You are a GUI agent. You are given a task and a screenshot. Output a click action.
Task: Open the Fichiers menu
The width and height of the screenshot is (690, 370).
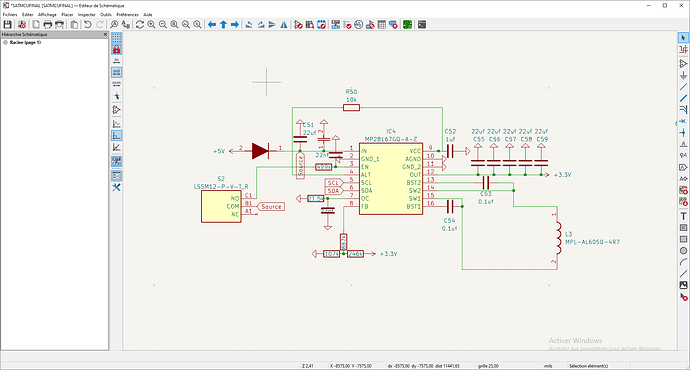click(10, 15)
